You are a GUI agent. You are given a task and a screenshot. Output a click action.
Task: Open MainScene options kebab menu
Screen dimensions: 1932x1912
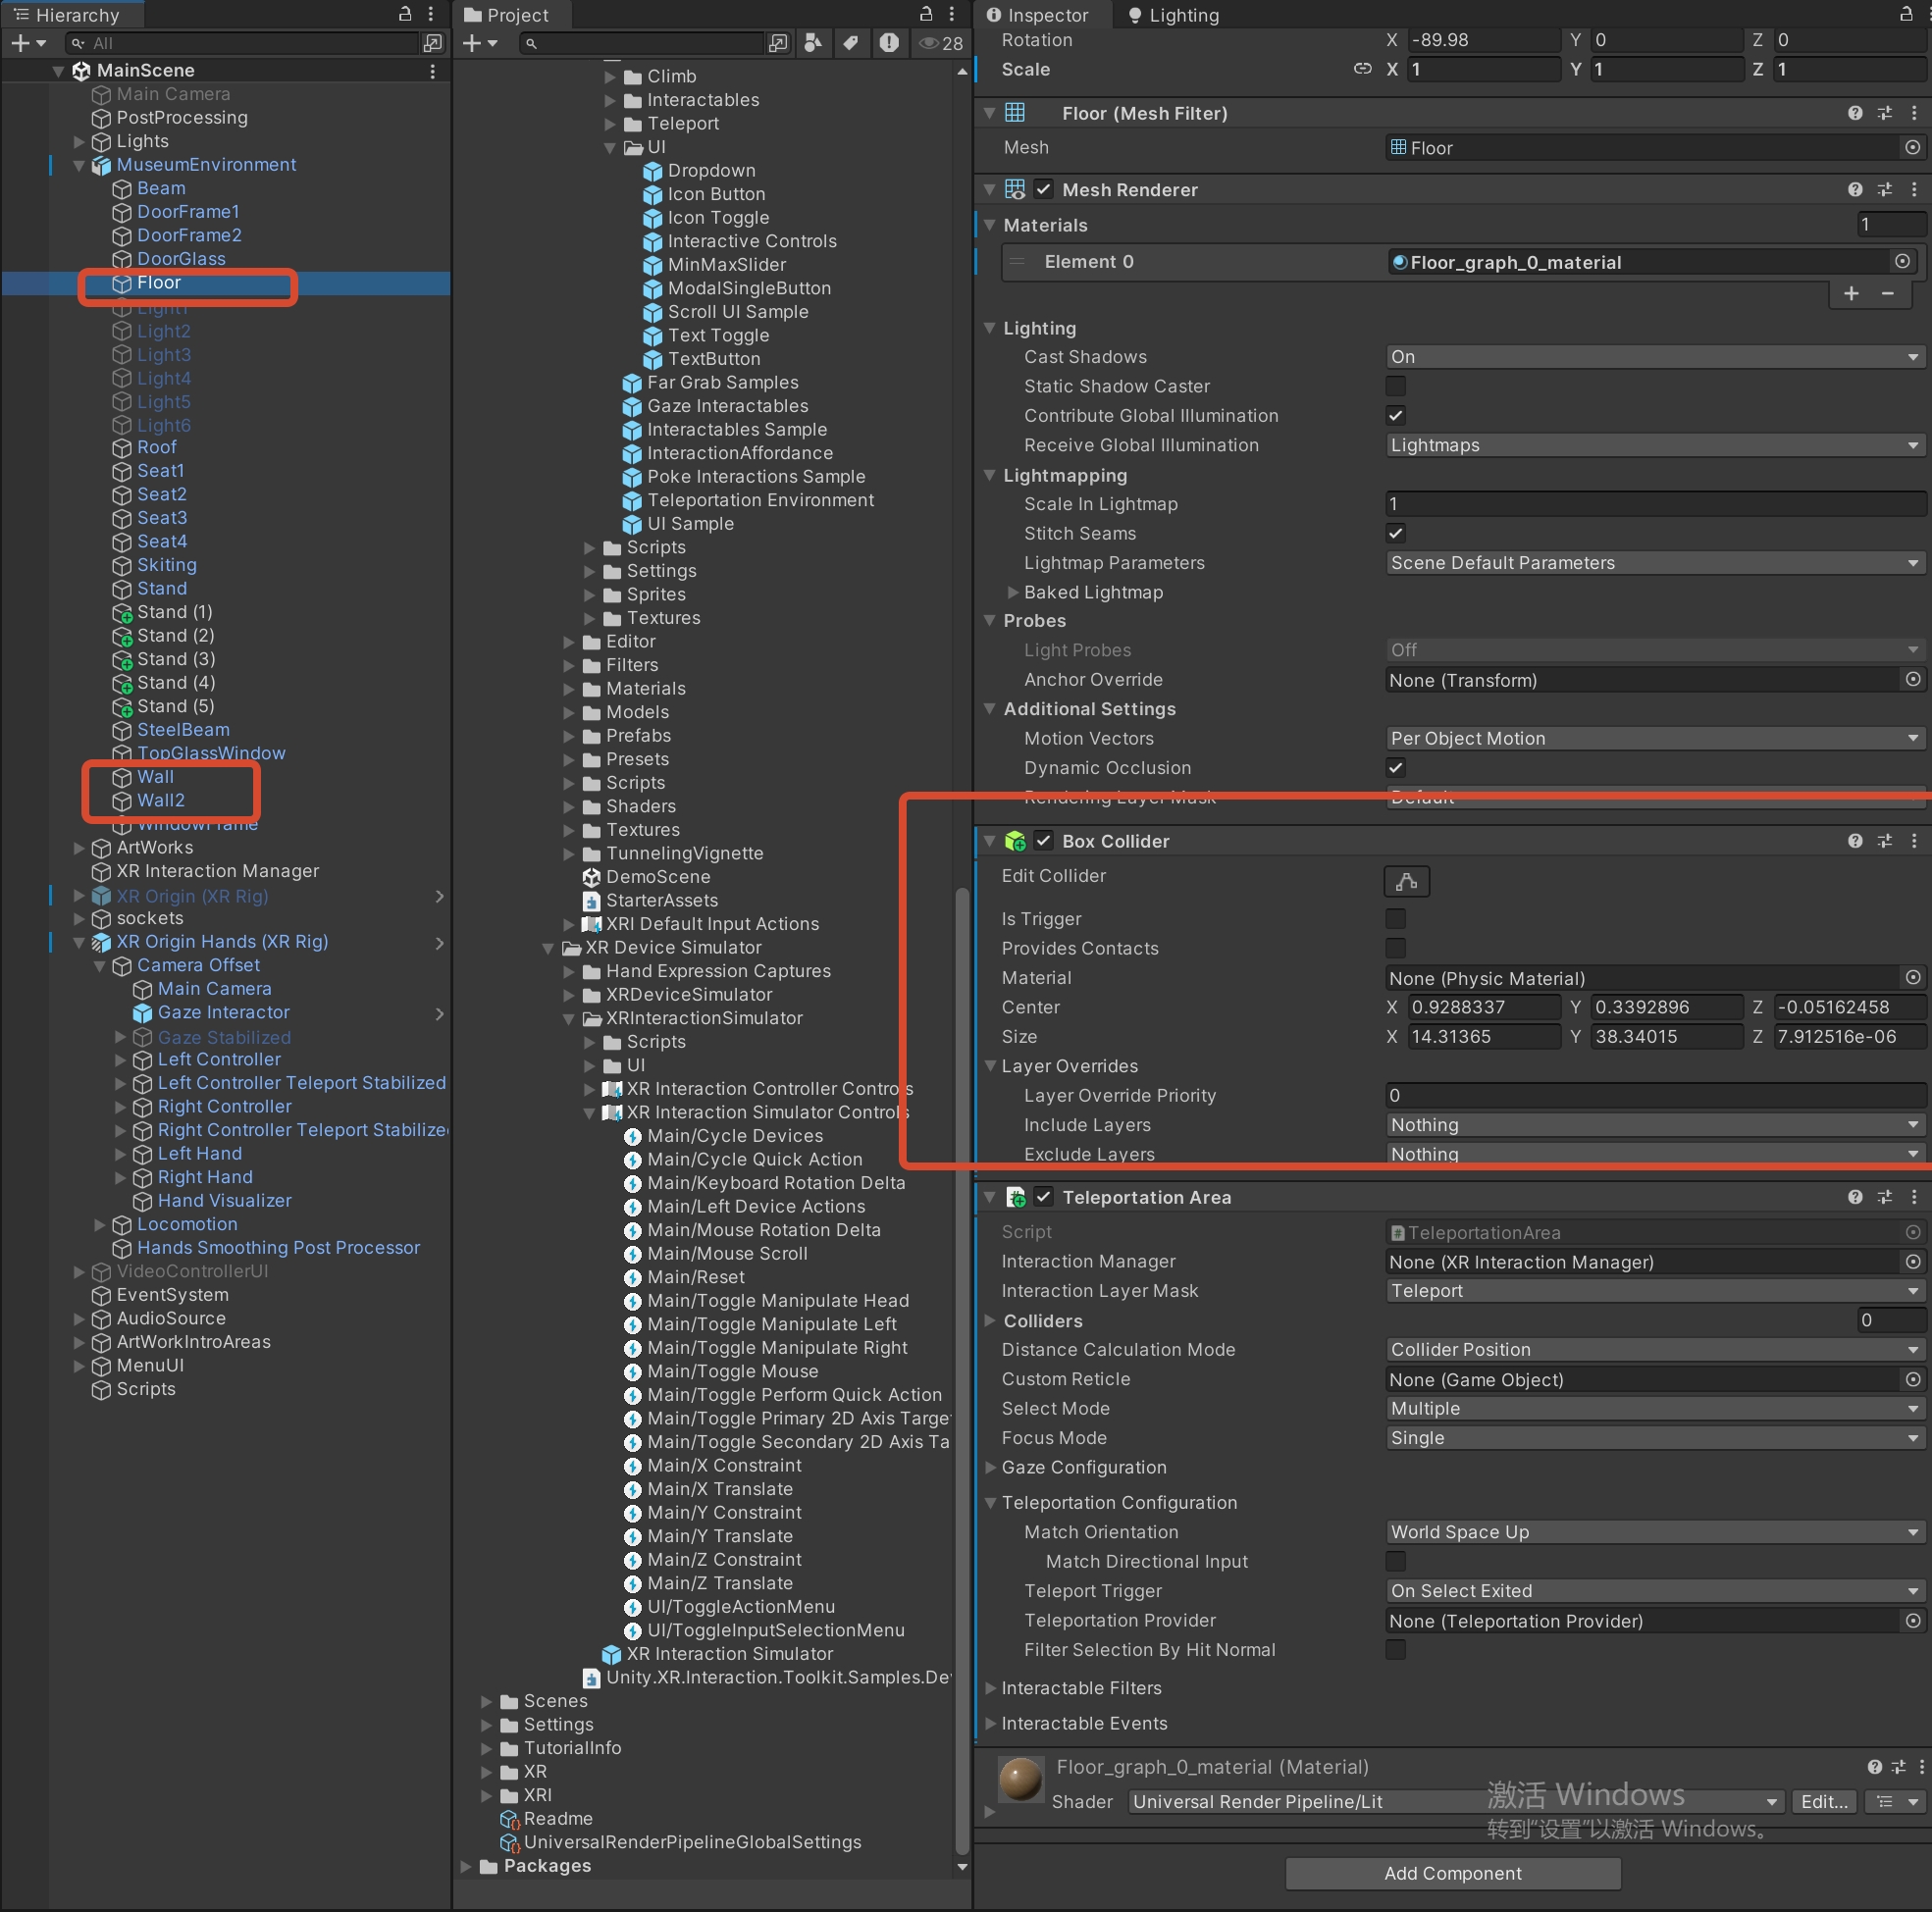pos(432,70)
